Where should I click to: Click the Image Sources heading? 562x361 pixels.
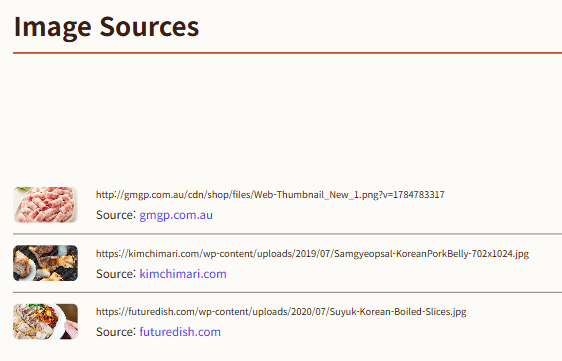point(106,27)
